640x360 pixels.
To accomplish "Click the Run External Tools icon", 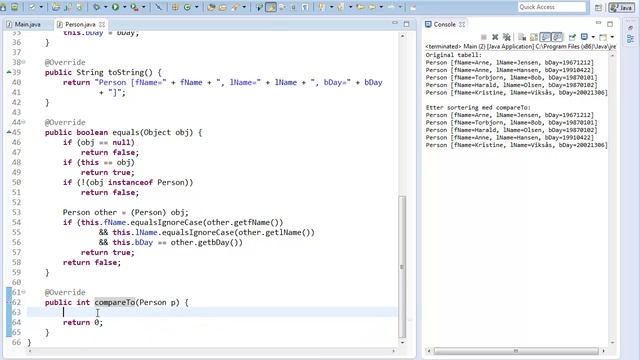I will [134, 7].
